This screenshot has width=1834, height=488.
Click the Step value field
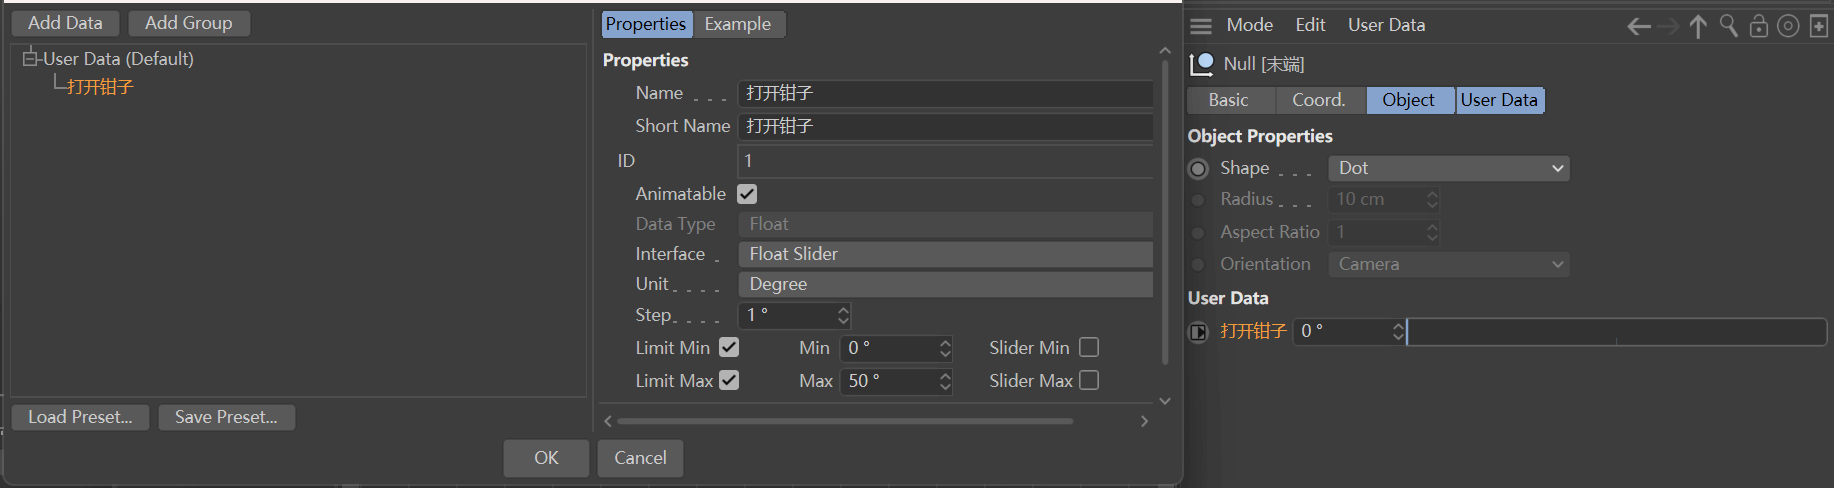coord(787,316)
